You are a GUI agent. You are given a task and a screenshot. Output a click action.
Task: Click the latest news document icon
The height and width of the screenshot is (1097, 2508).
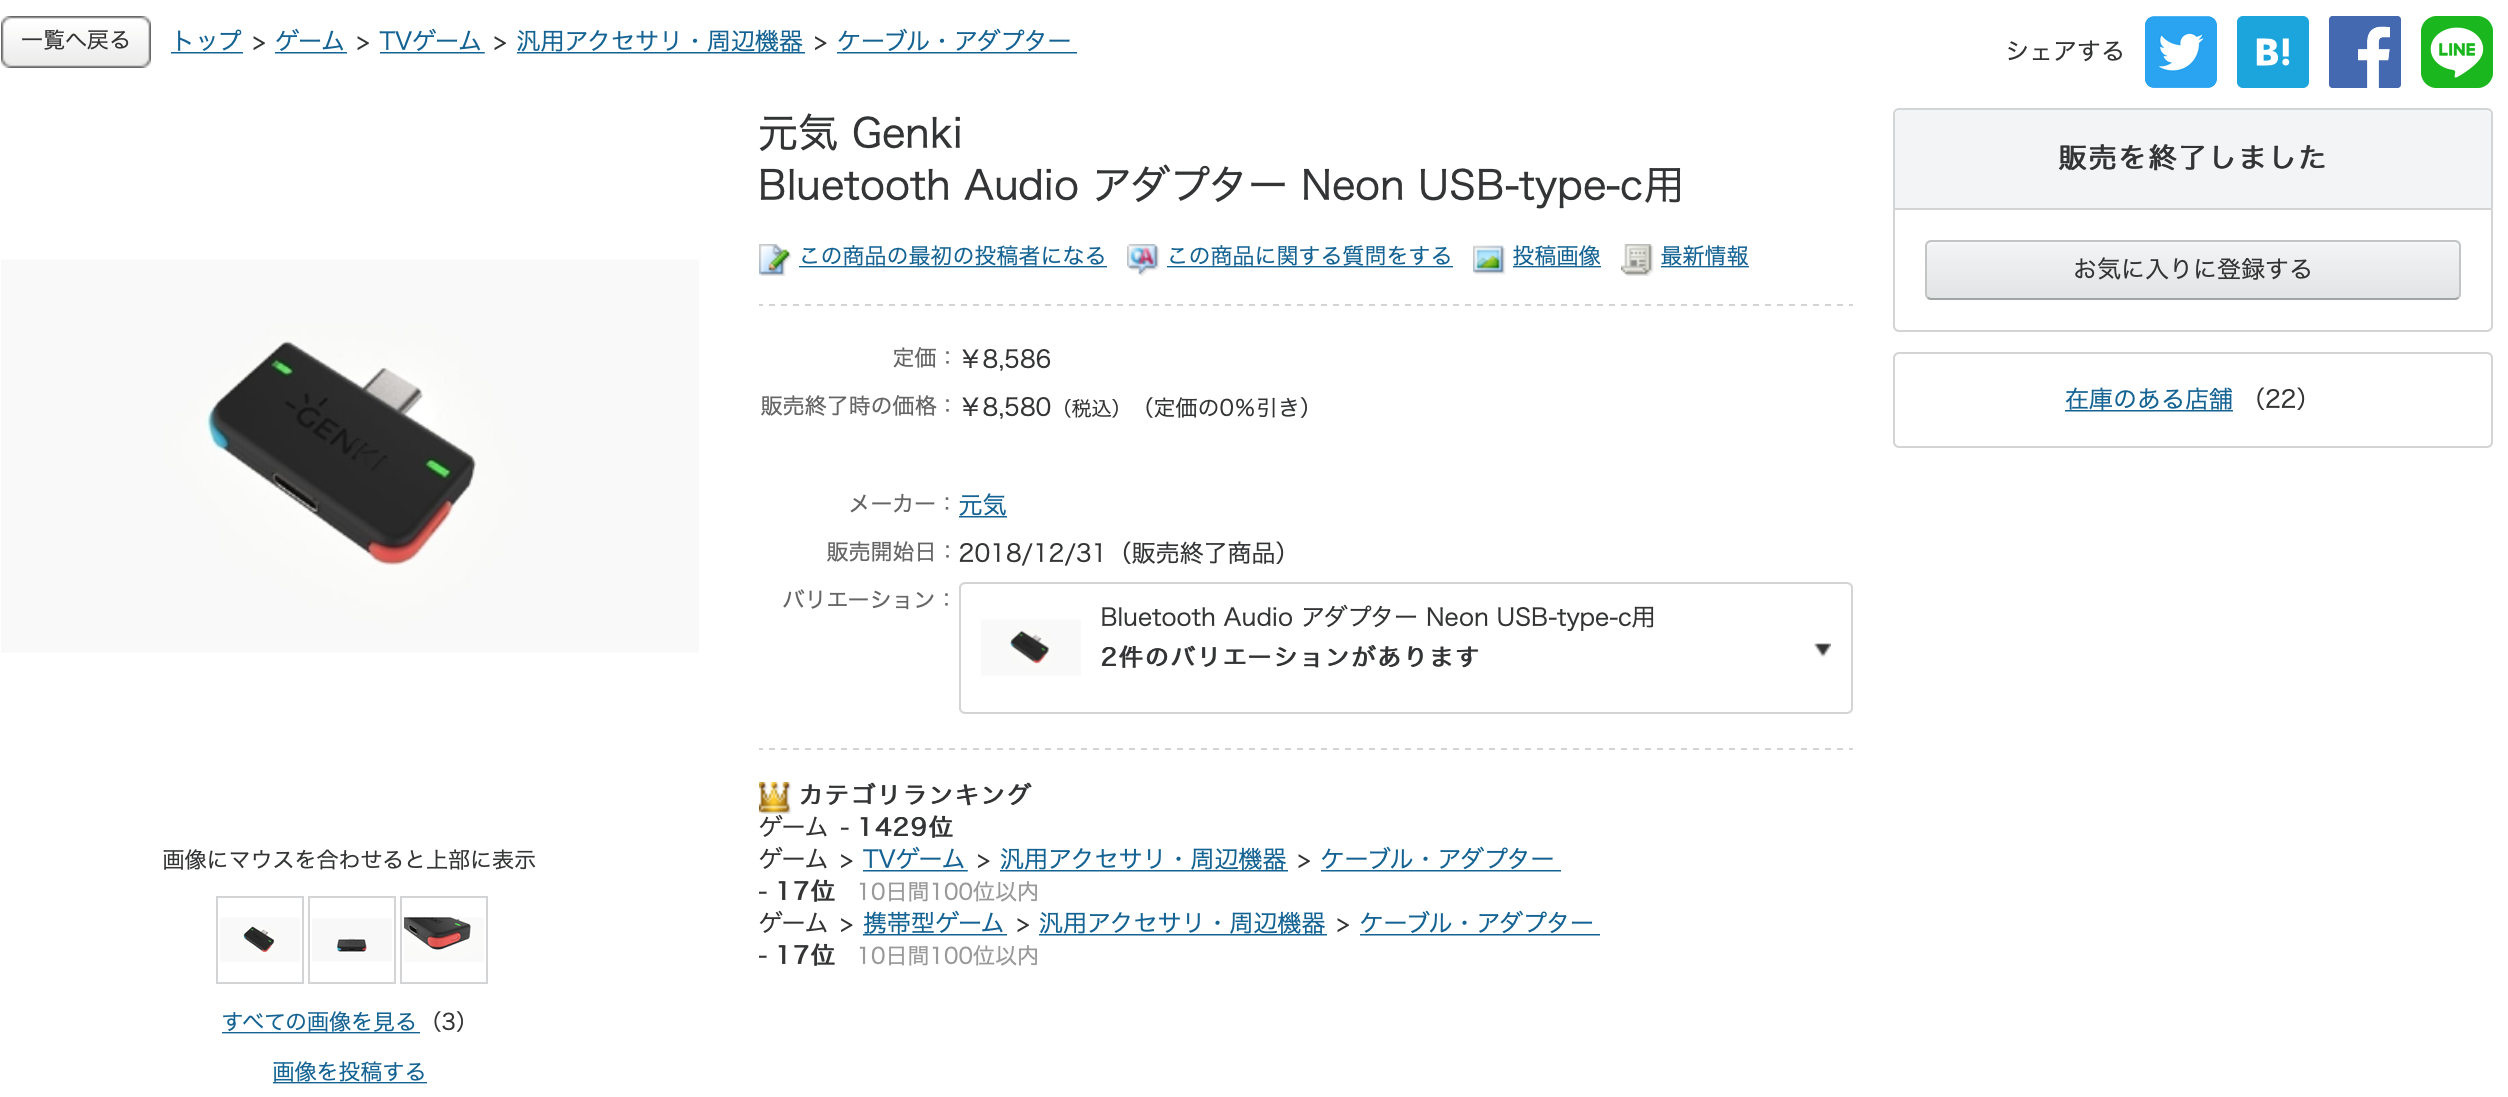(x=1636, y=258)
